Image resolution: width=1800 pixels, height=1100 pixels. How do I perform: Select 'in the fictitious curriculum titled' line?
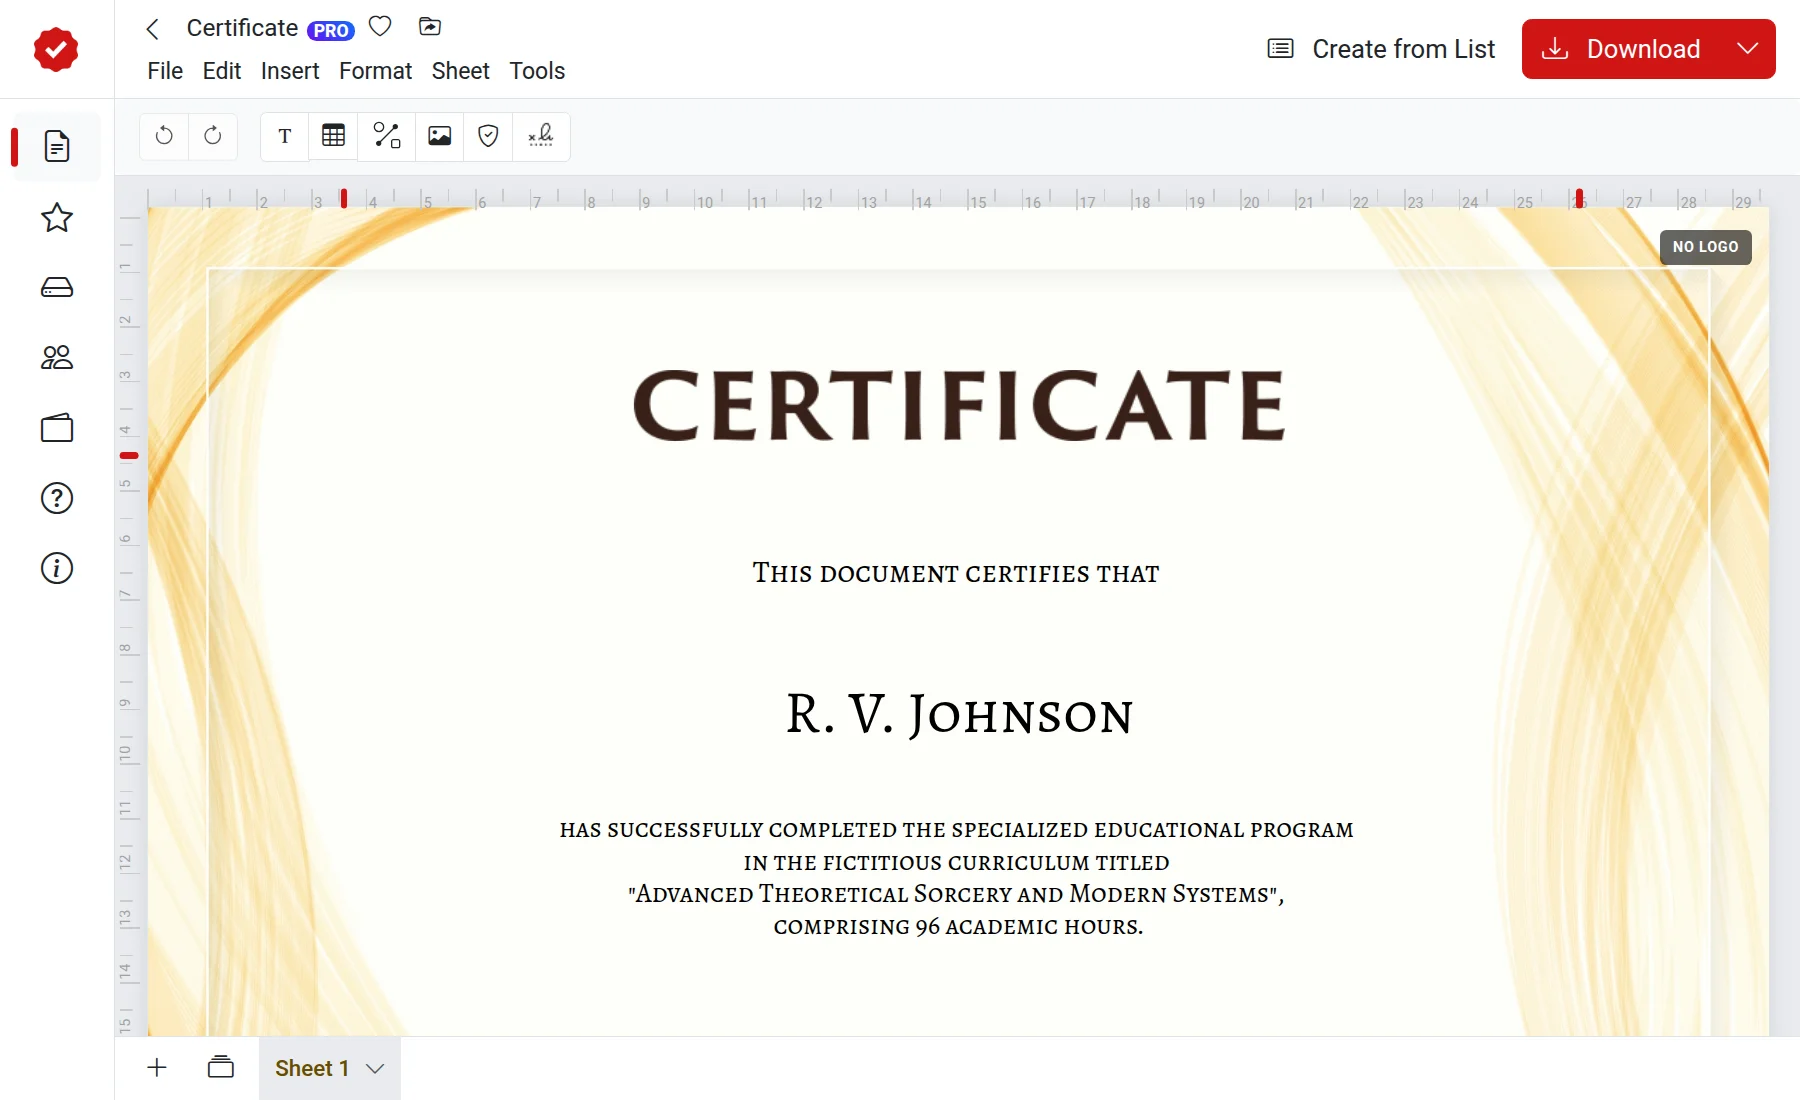tap(956, 862)
